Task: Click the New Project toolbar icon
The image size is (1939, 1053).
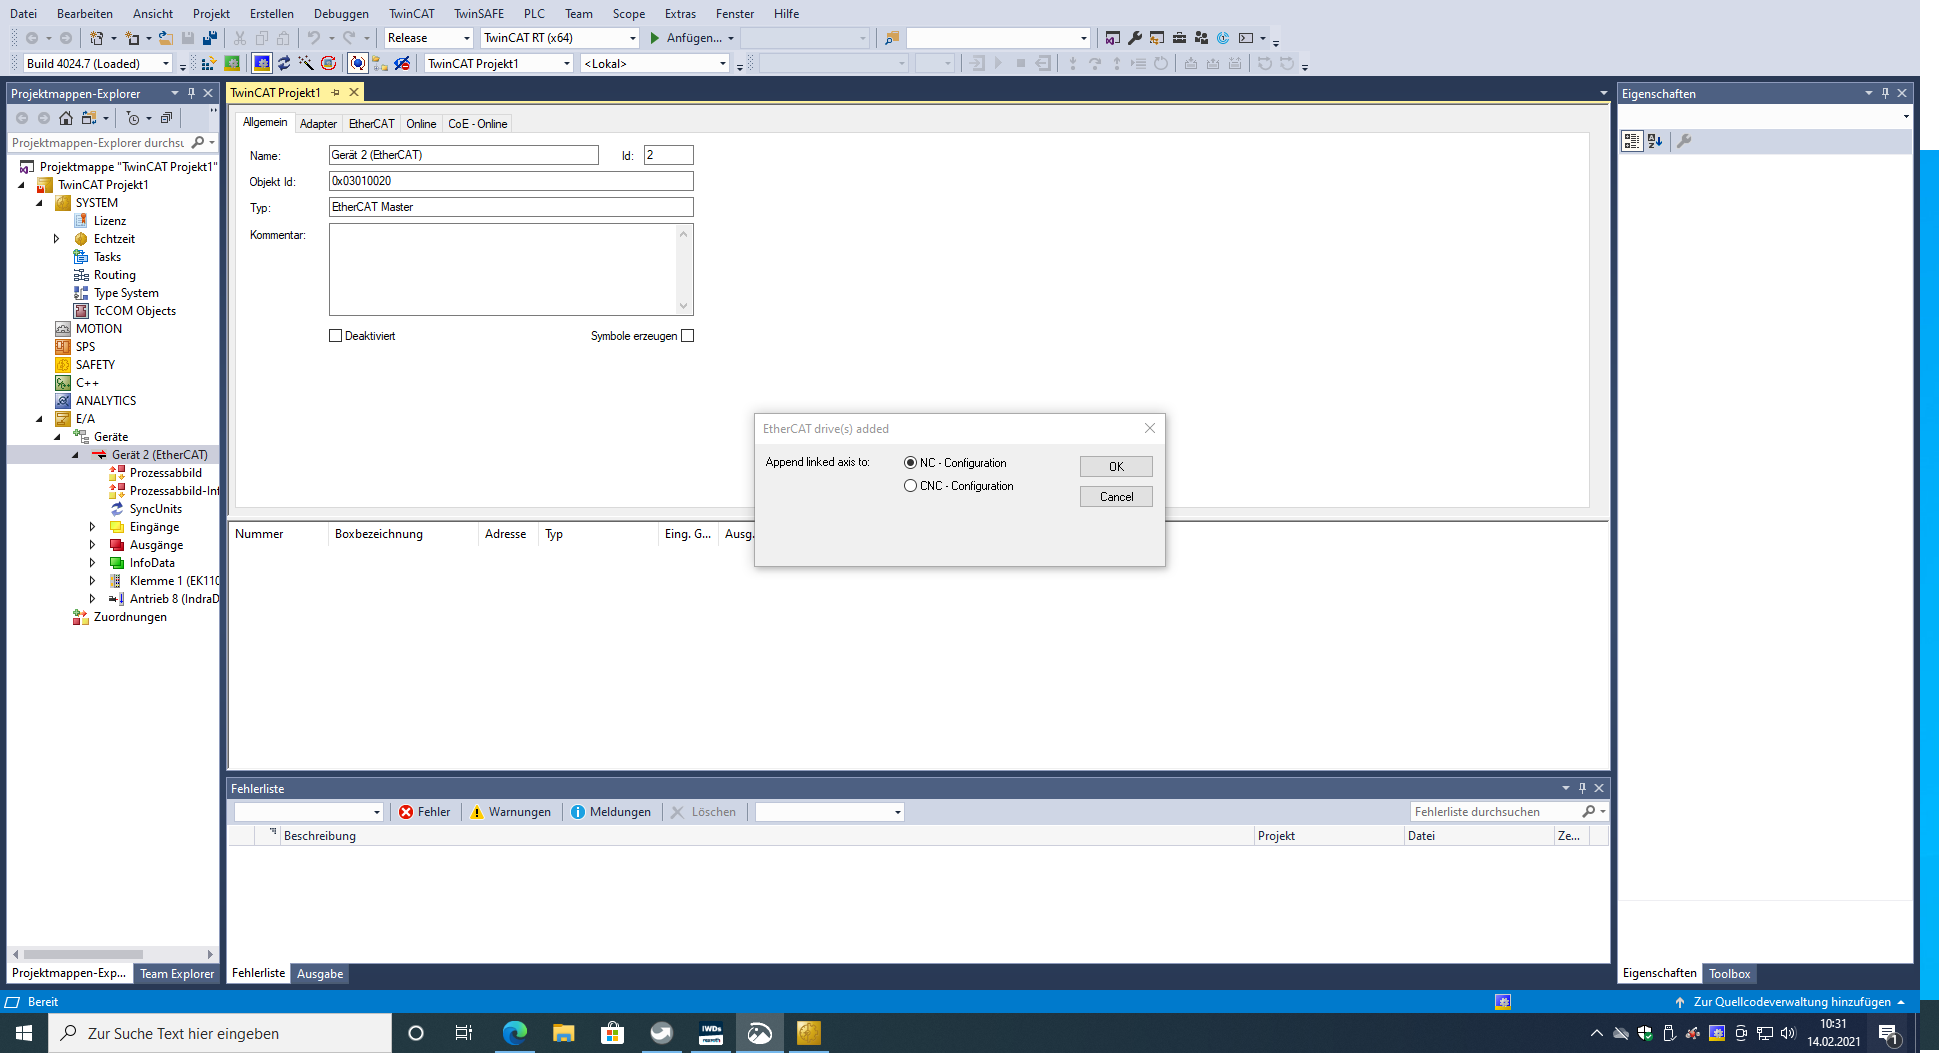Action: coord(97,38)
